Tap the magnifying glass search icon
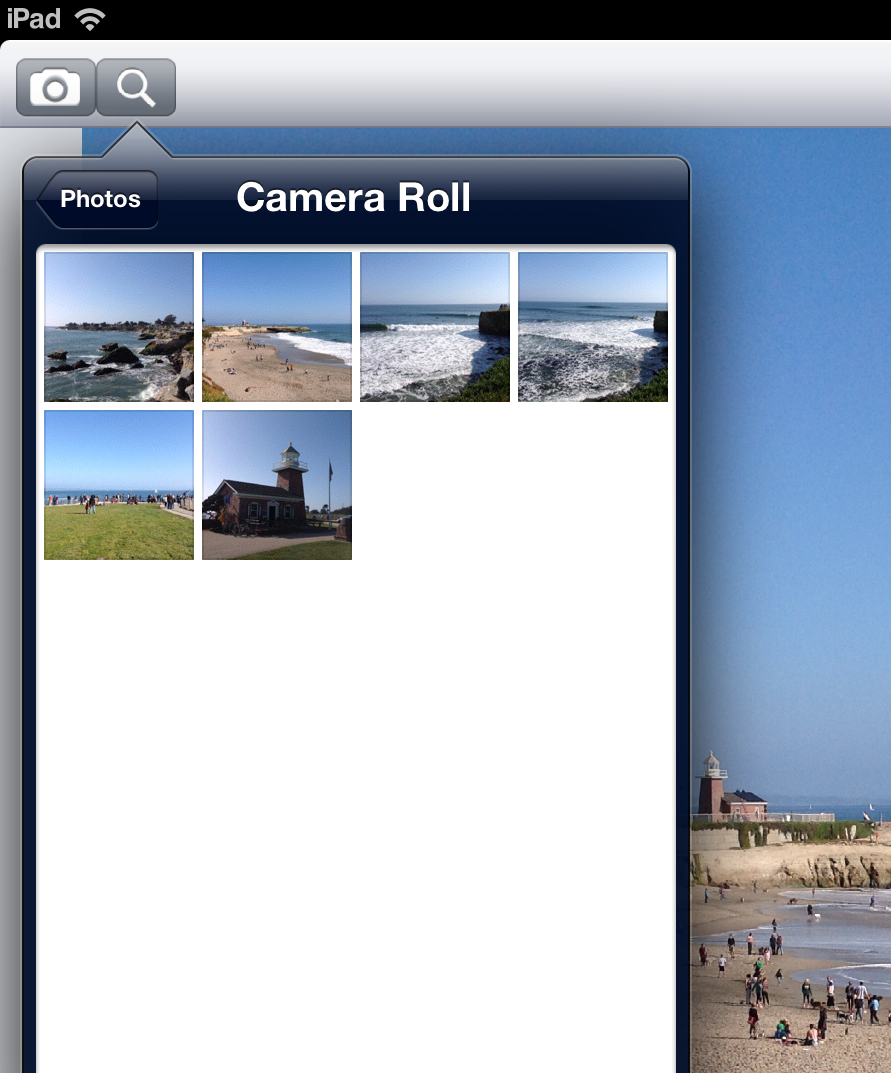Screen dimensions: 891x1073 pyautogui.click(x=136, y=88)
